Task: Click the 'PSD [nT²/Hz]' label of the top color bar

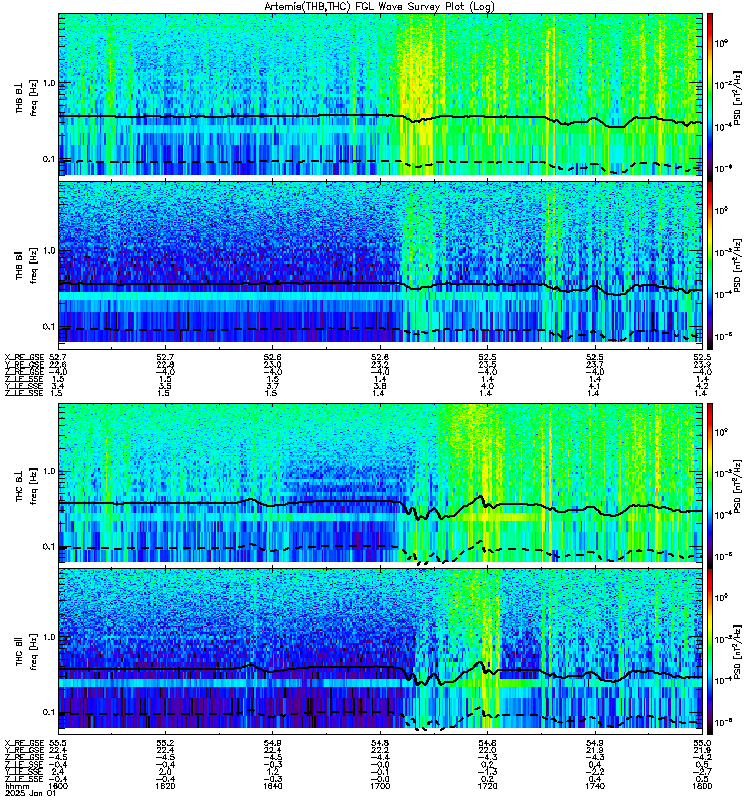Action: point(738,98)
